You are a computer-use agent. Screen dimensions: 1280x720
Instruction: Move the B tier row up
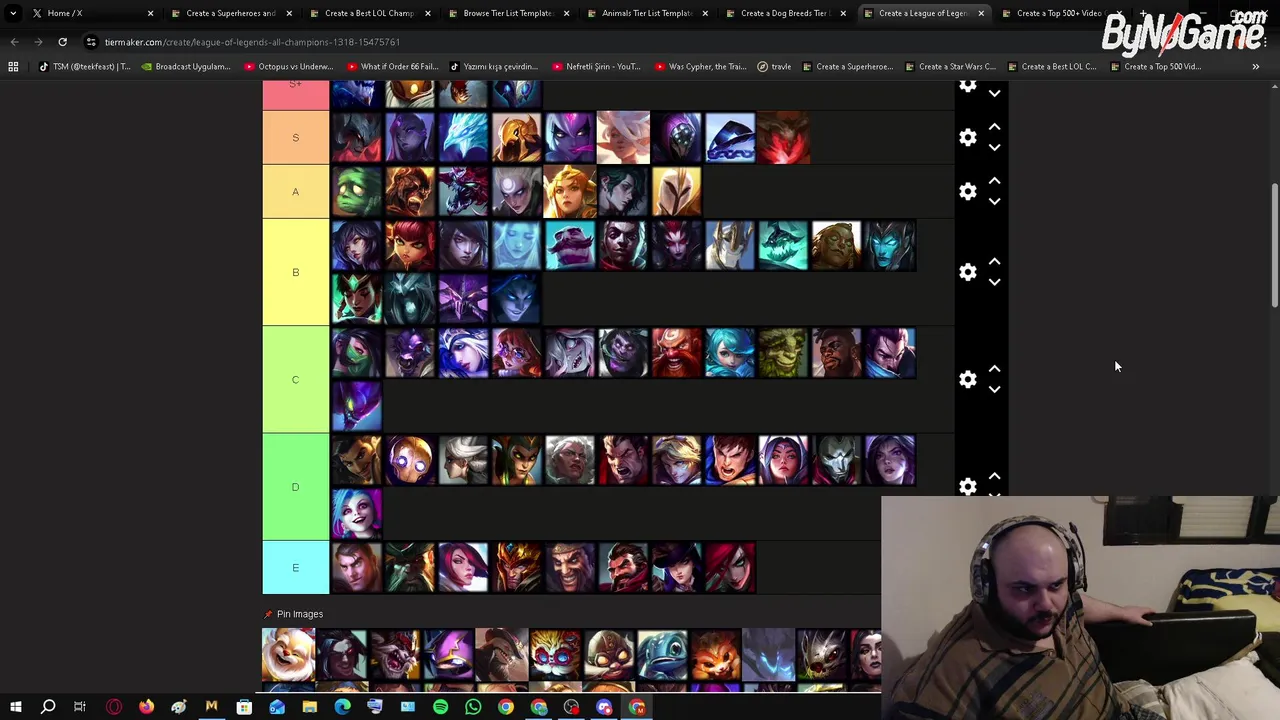(x=994, y=262)
